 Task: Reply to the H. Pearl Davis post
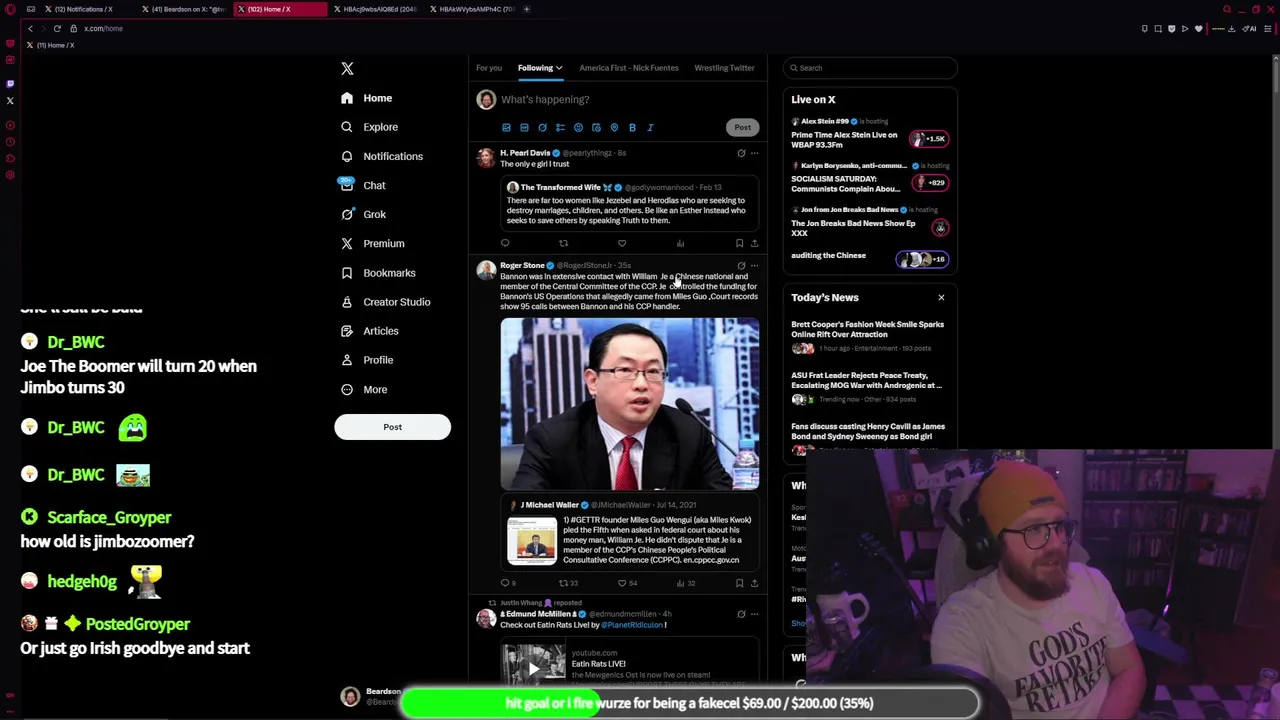(x=505, y=243)
